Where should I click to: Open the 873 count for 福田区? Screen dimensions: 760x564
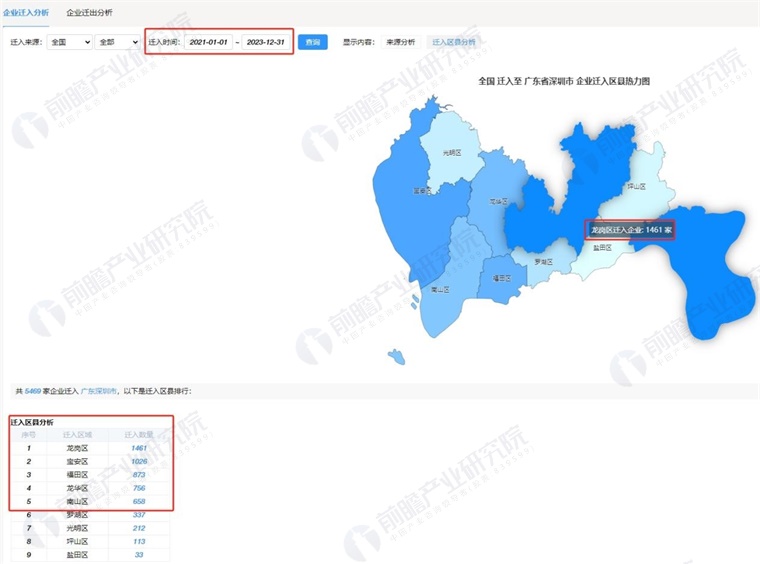point(139,475)
